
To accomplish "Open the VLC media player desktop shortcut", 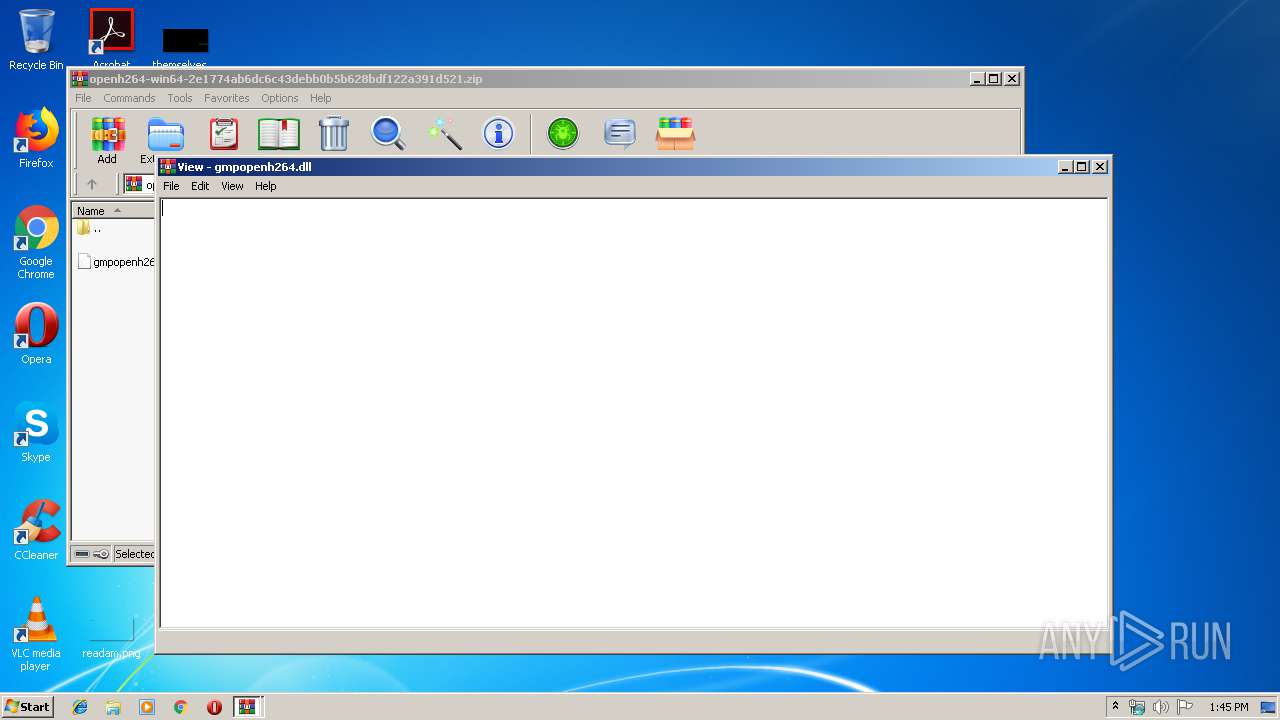I will [x=36, y=634].
